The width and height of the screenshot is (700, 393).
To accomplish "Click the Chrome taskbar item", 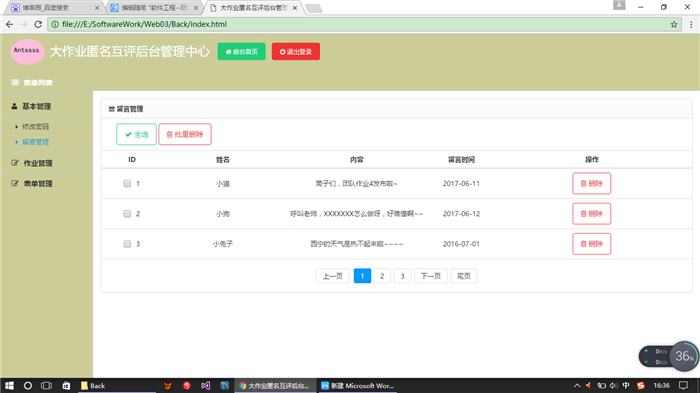I will 275,385.
